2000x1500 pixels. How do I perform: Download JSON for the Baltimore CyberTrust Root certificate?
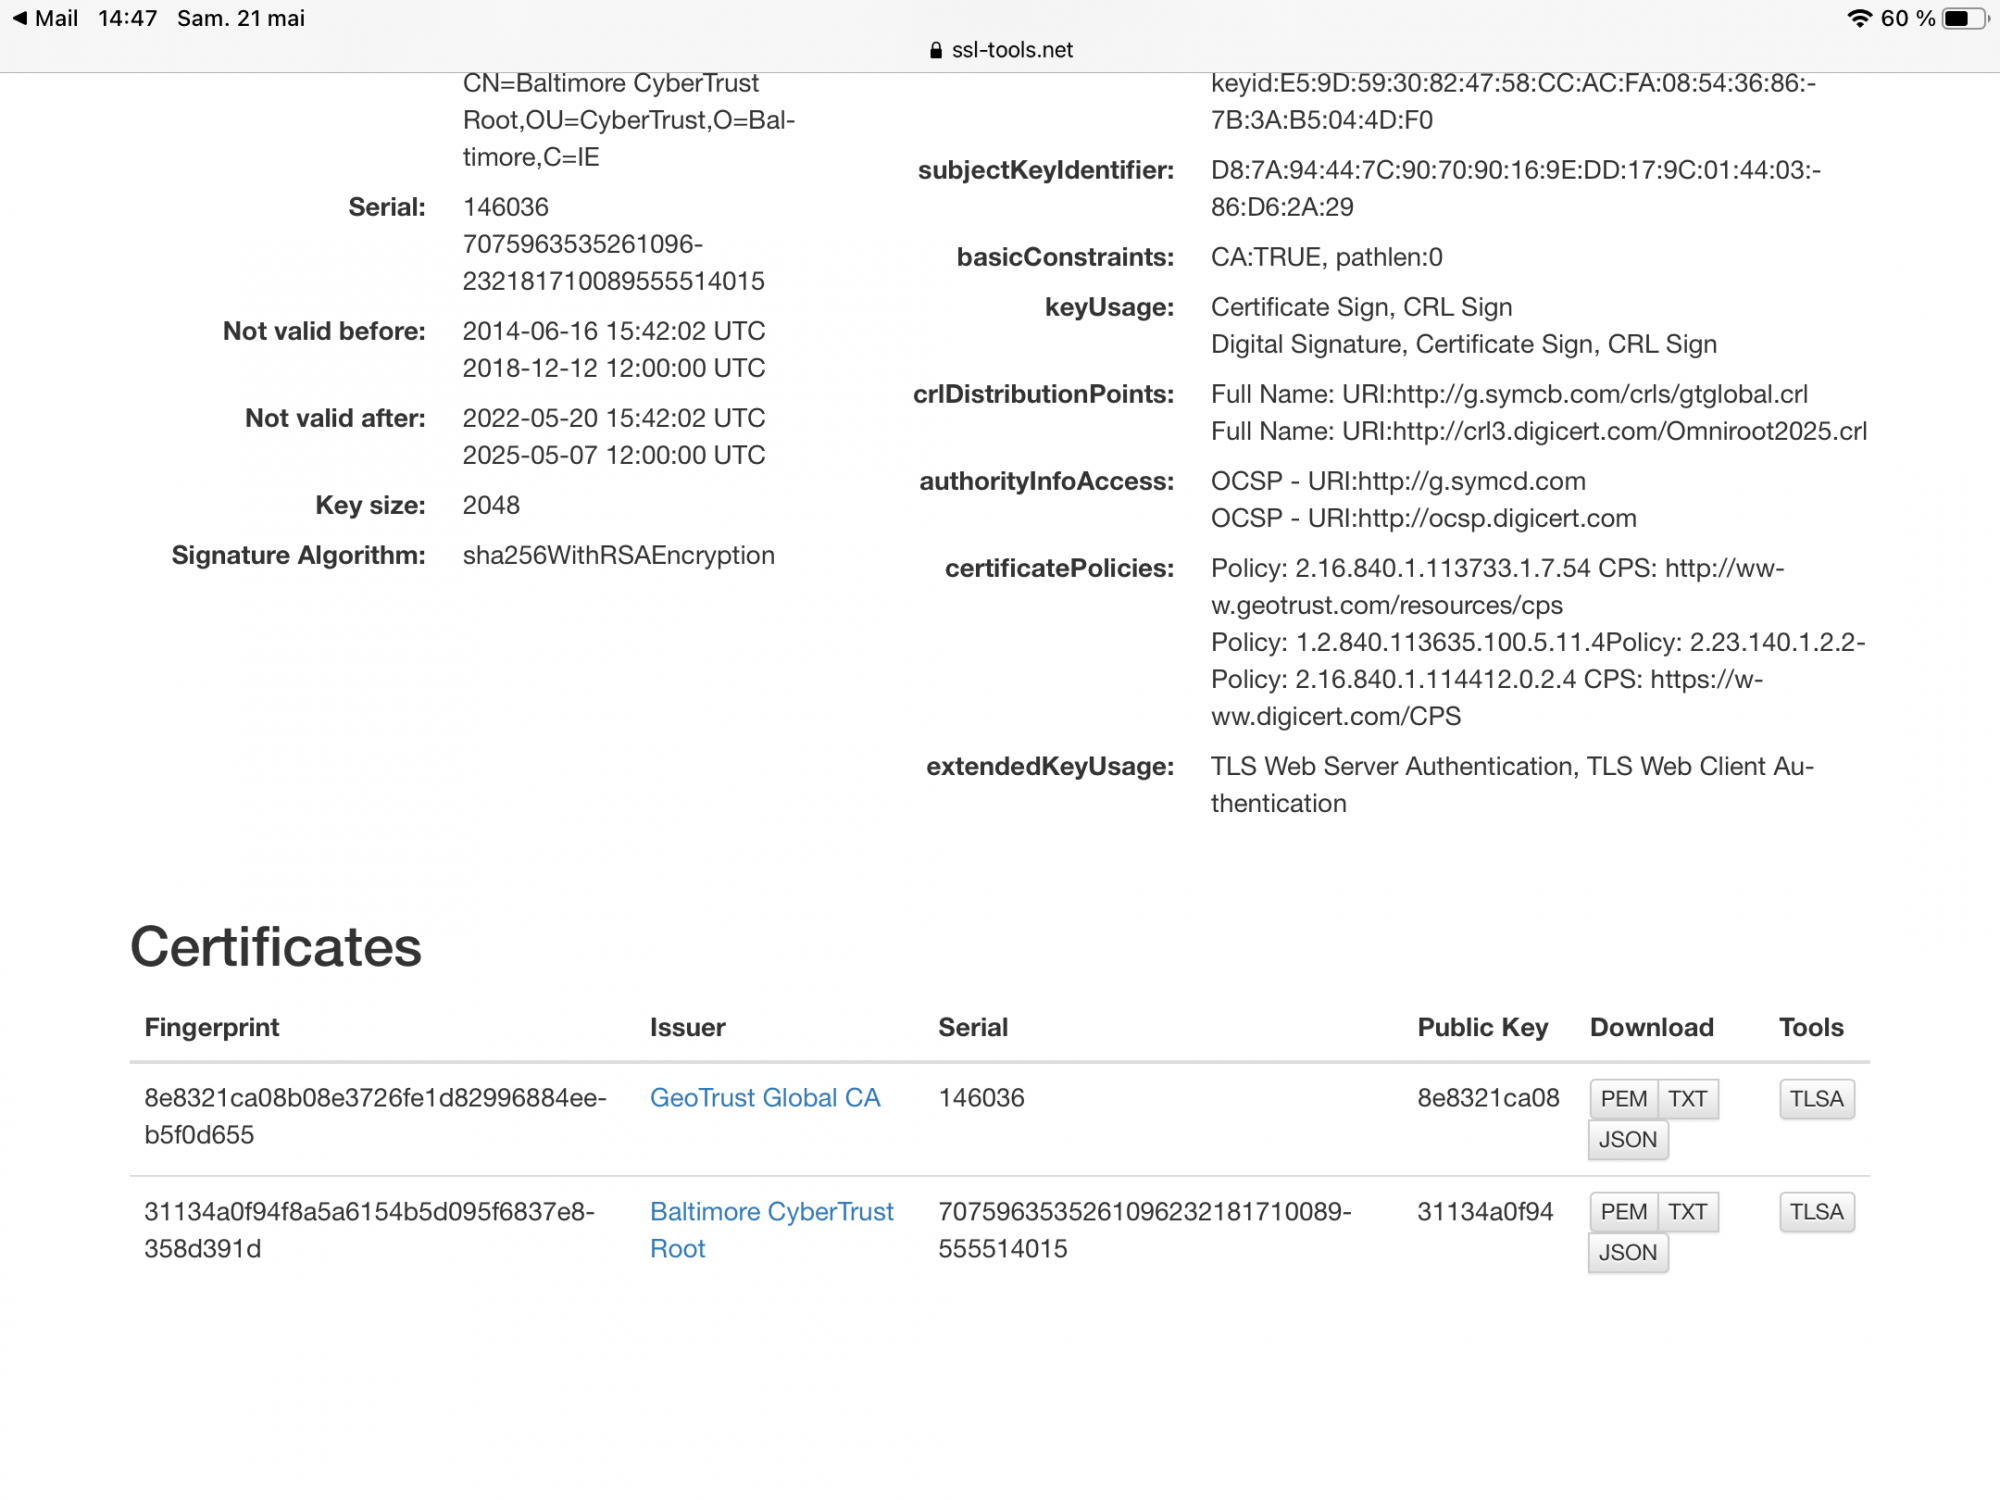1627,1252
